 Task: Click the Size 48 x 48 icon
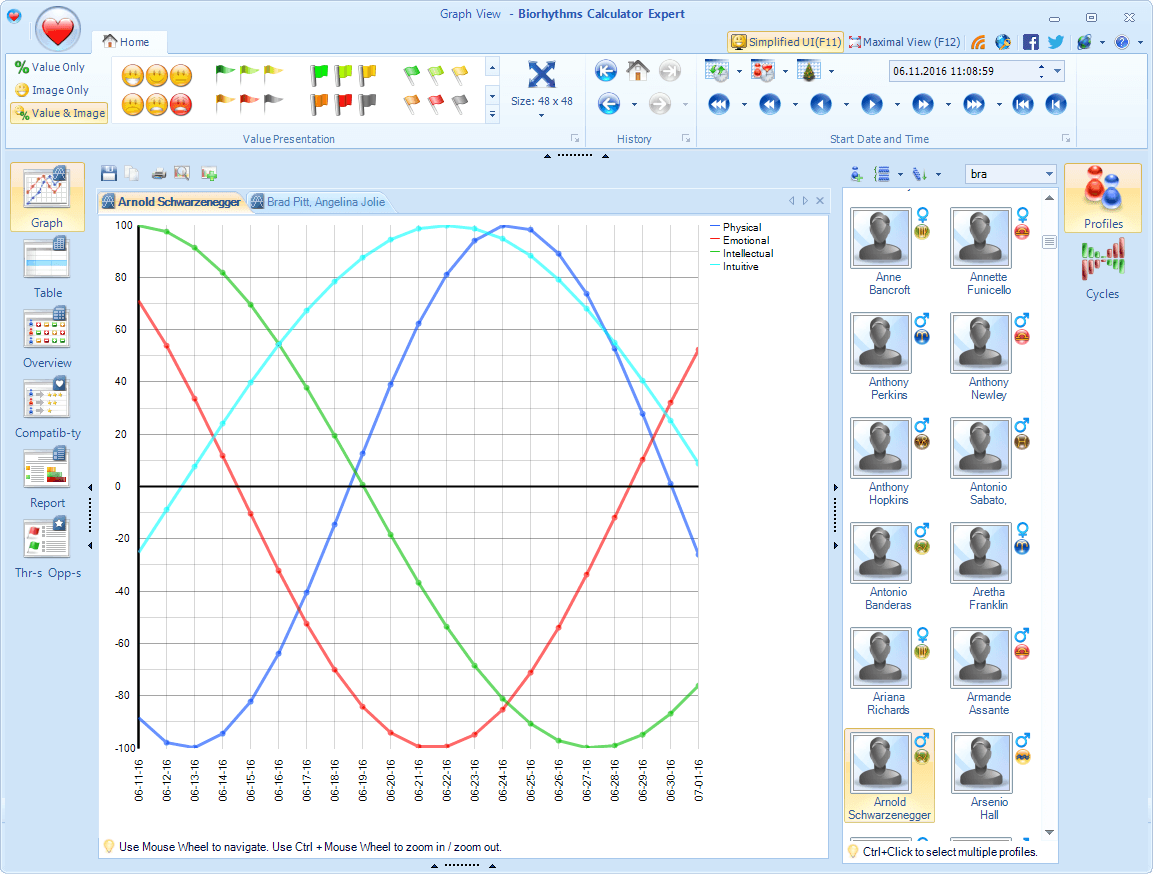tap(541, 74)
